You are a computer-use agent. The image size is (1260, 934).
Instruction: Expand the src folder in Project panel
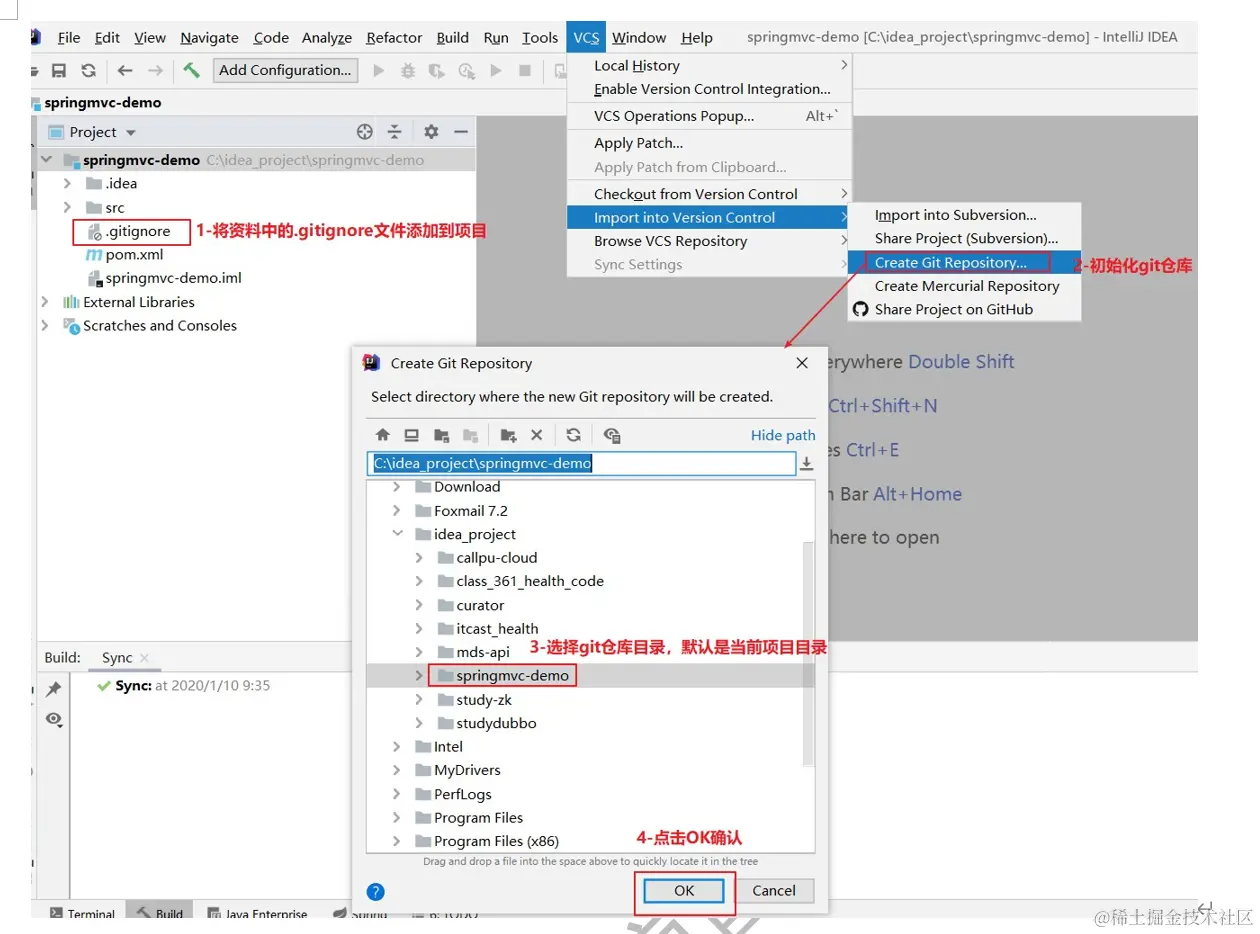pos(67,207)
